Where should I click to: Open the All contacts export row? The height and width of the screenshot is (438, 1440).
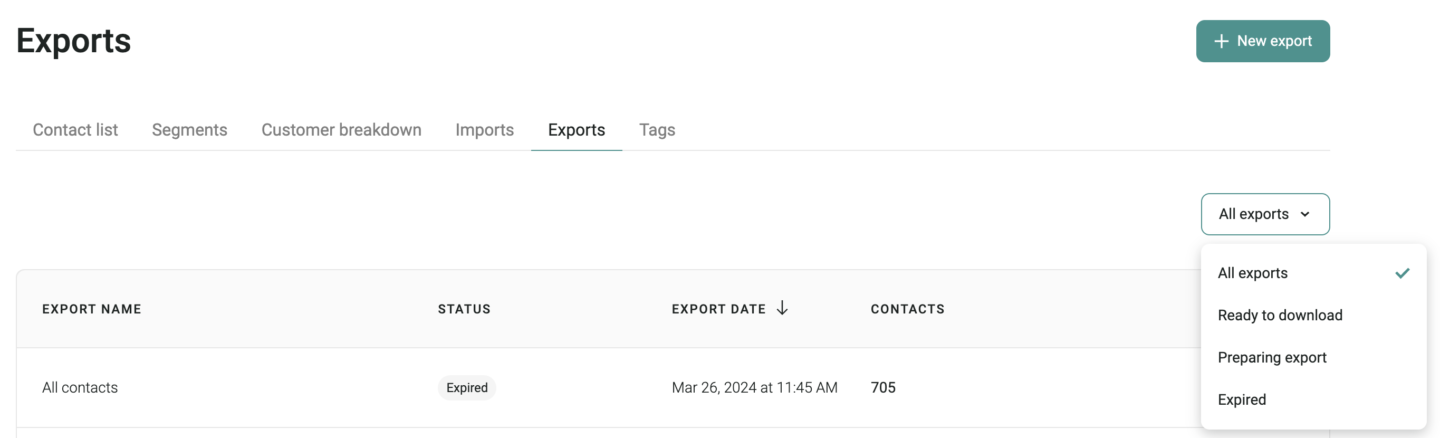tap(608, 388)
